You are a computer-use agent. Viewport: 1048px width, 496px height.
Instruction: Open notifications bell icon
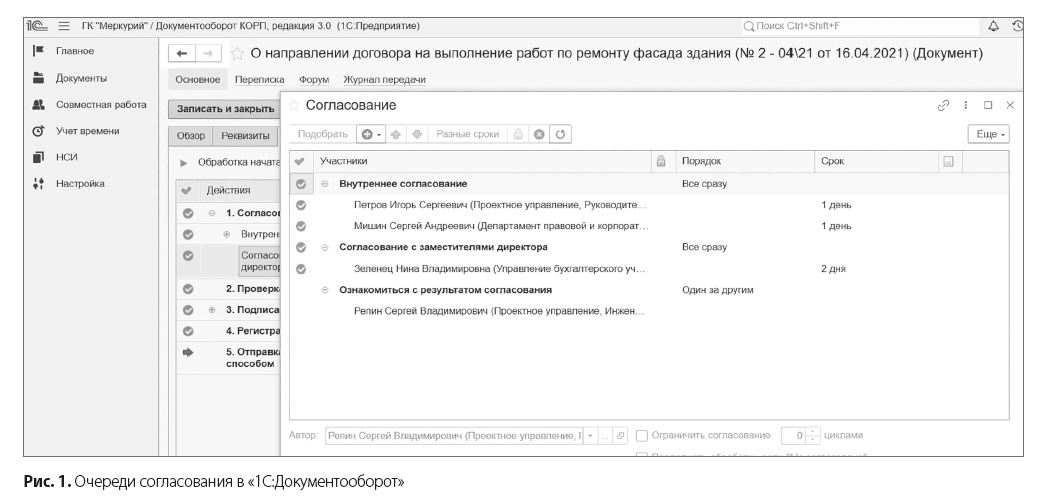pyautogui.click(x=993, y=26)
